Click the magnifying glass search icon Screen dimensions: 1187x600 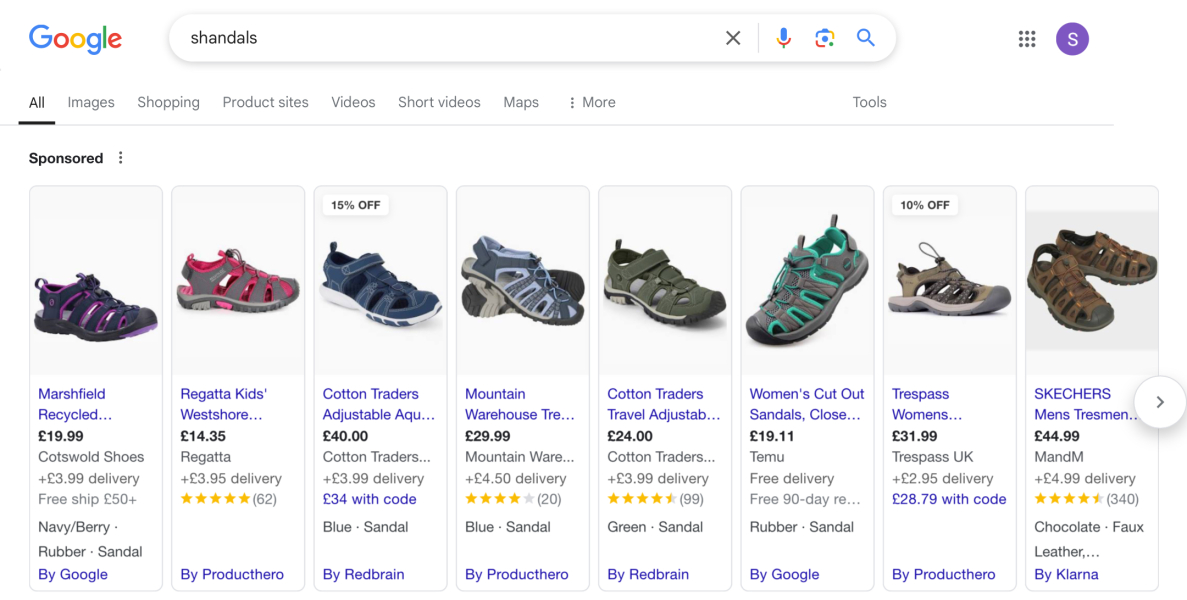click(x=865, y=38)
